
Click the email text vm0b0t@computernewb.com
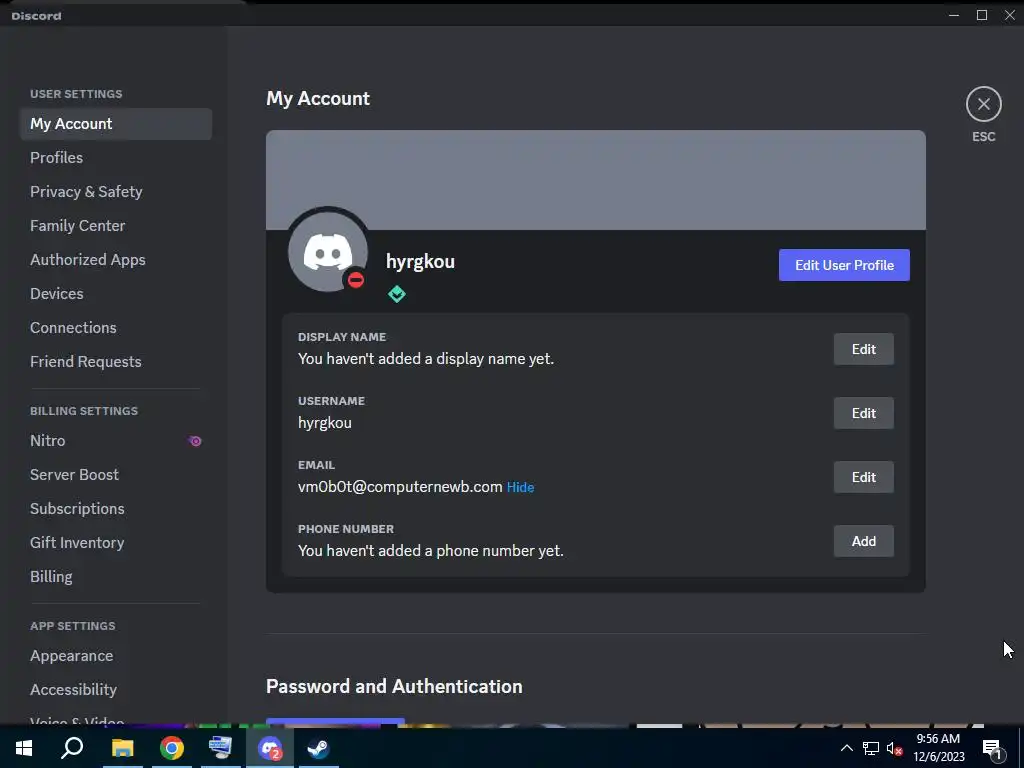tap(400, 487)
